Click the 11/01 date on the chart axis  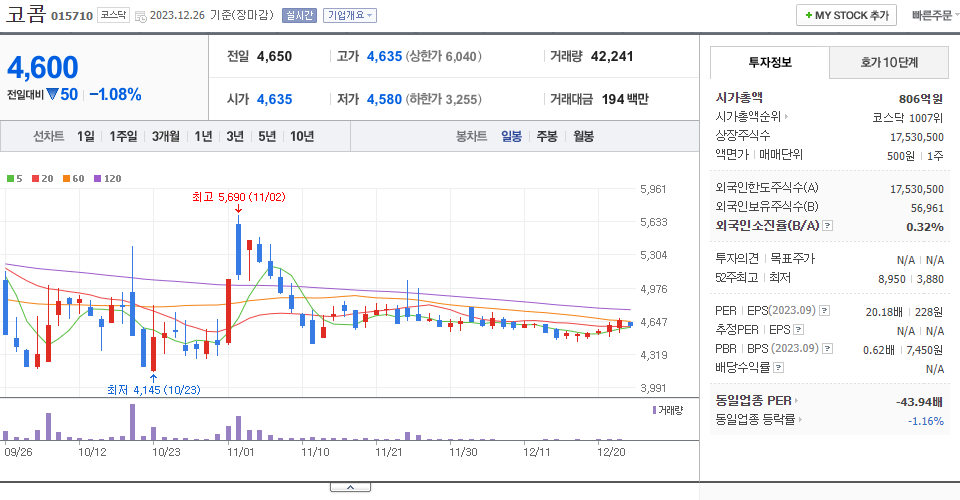241,452
